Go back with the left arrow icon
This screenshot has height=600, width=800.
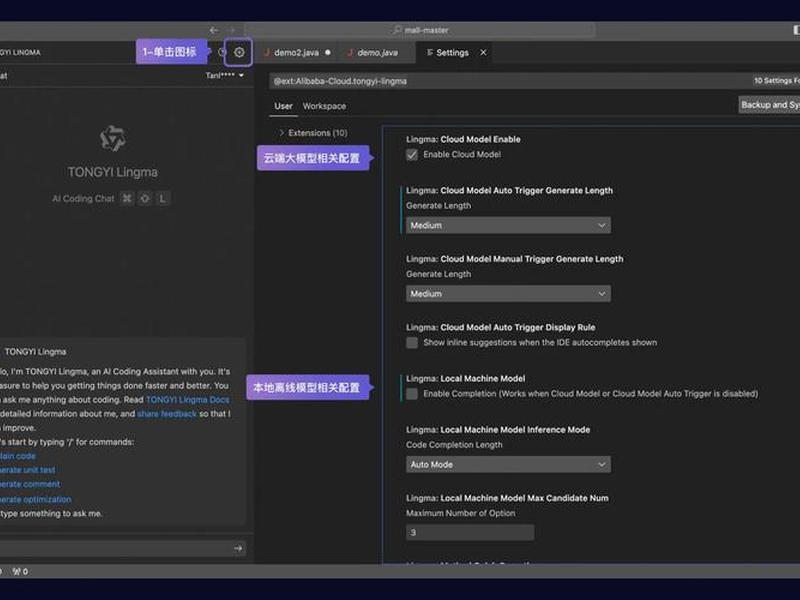[214, 30]
